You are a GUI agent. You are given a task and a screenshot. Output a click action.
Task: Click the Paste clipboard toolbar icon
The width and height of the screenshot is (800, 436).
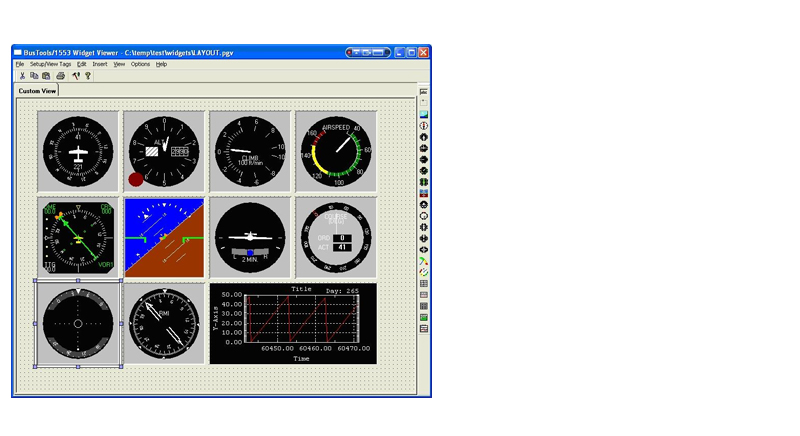click(46, 75)
